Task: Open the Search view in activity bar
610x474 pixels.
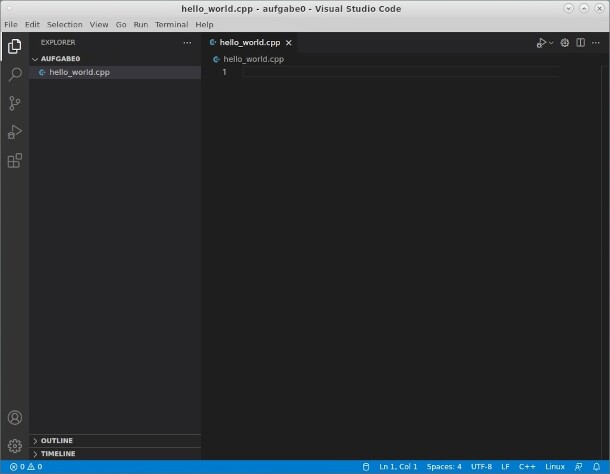Action: tap(14, 74)
